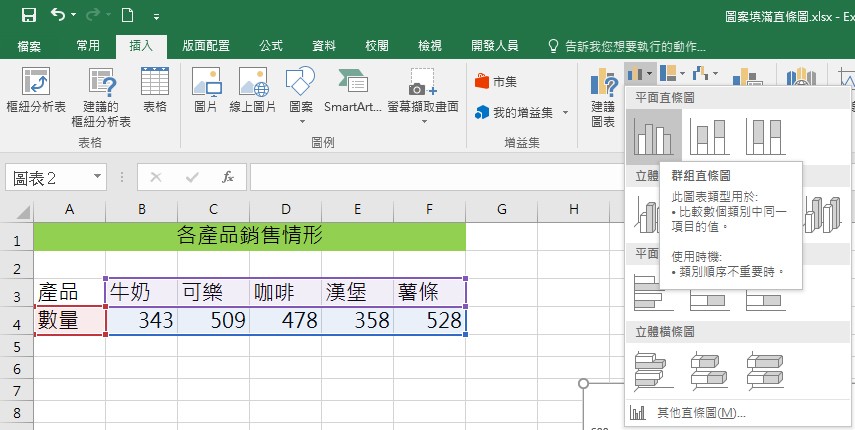
Task: Open the quick access toolbar customize arrow
Action: point(156,17)
